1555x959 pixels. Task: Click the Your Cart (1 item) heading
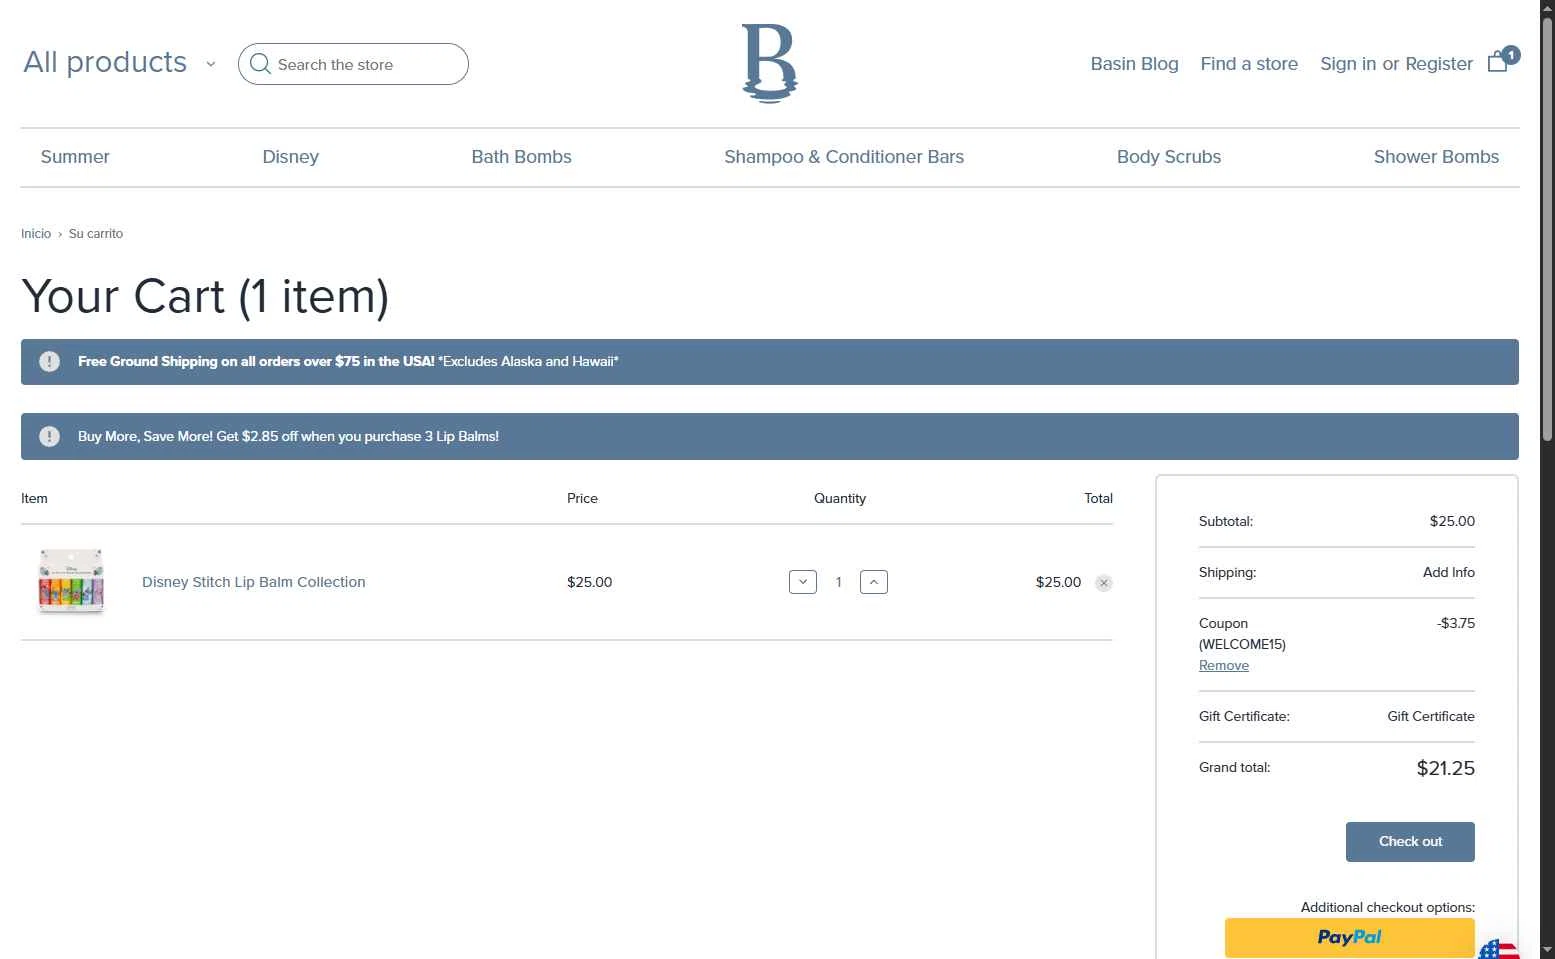pyautogui.click(x=205, y=296)
